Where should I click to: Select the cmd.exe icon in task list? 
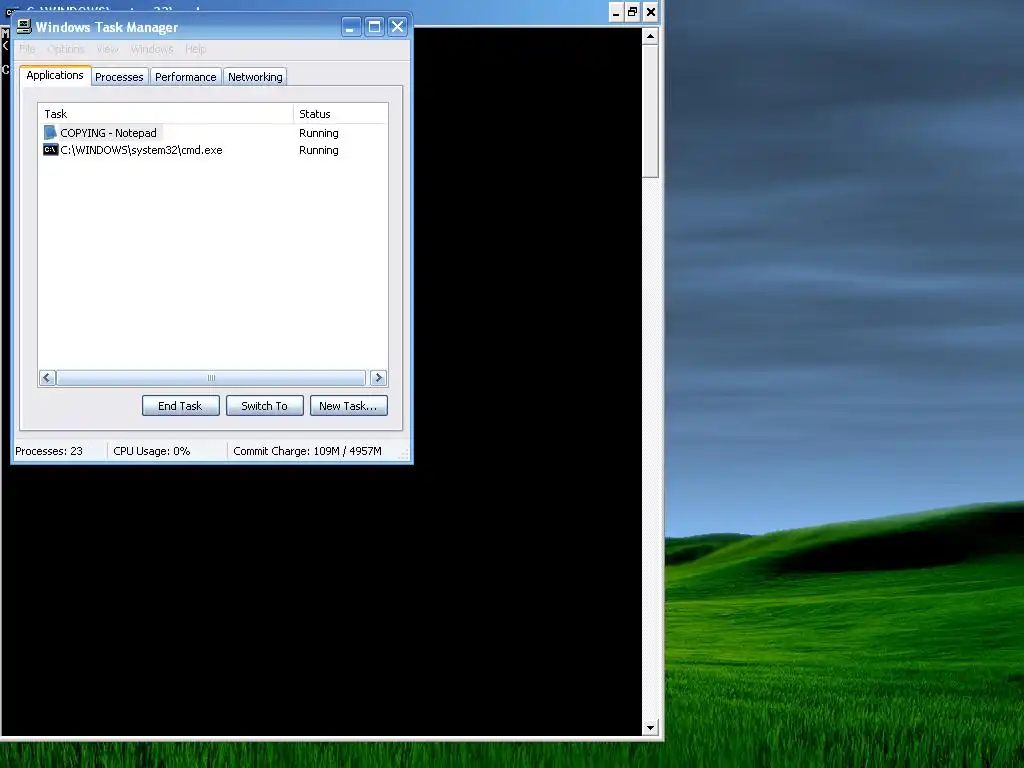pyautogui.click(x=50, y=150)
